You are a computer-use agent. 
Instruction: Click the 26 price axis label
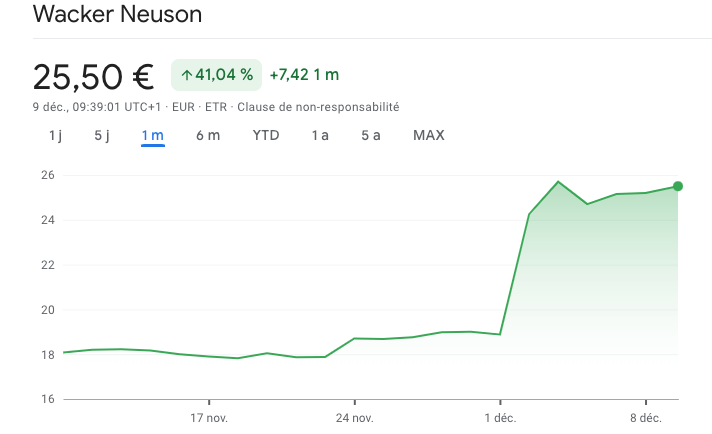pos(47,175)
